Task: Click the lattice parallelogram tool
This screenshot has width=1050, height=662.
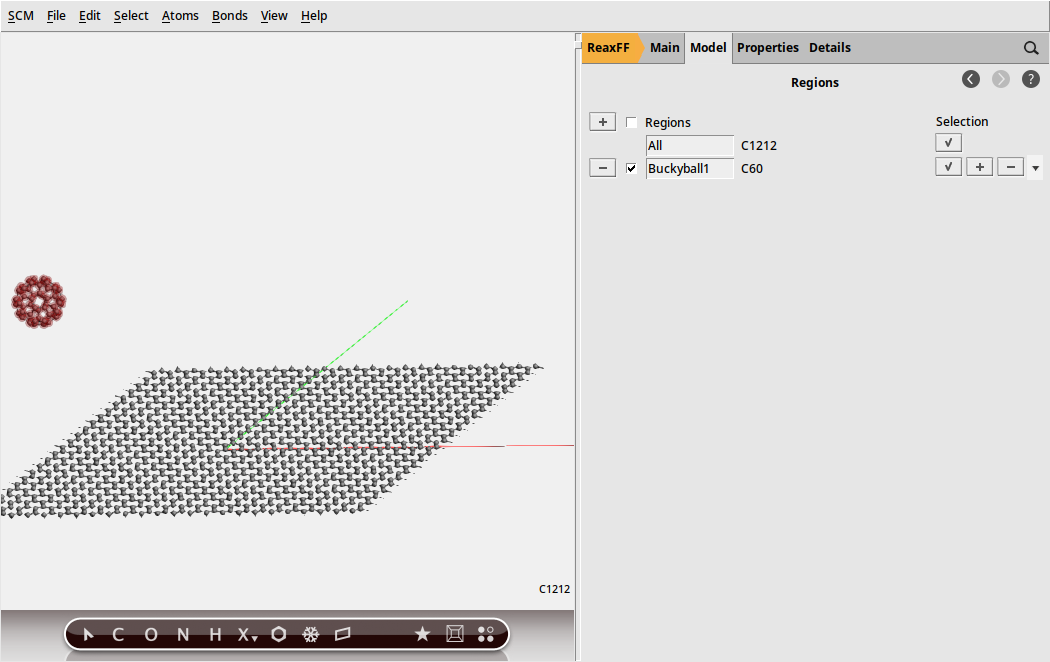Action: [x=342, y=634]
